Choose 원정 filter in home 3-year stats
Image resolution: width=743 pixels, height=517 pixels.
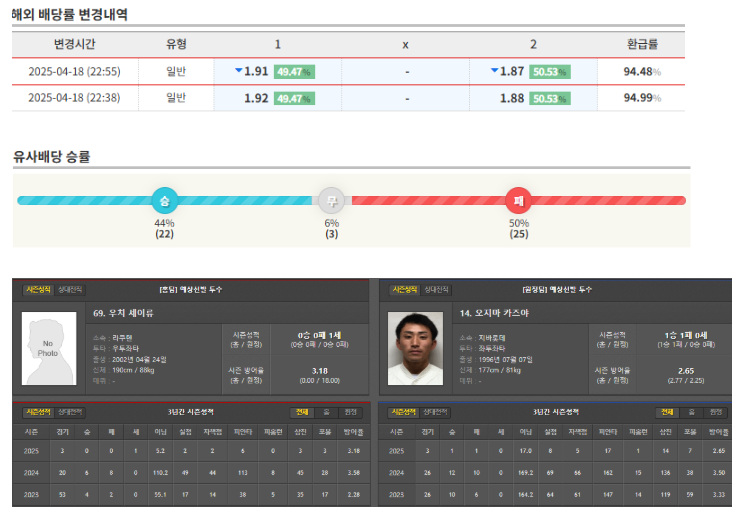pyautogui.click(x=350, y=412)
